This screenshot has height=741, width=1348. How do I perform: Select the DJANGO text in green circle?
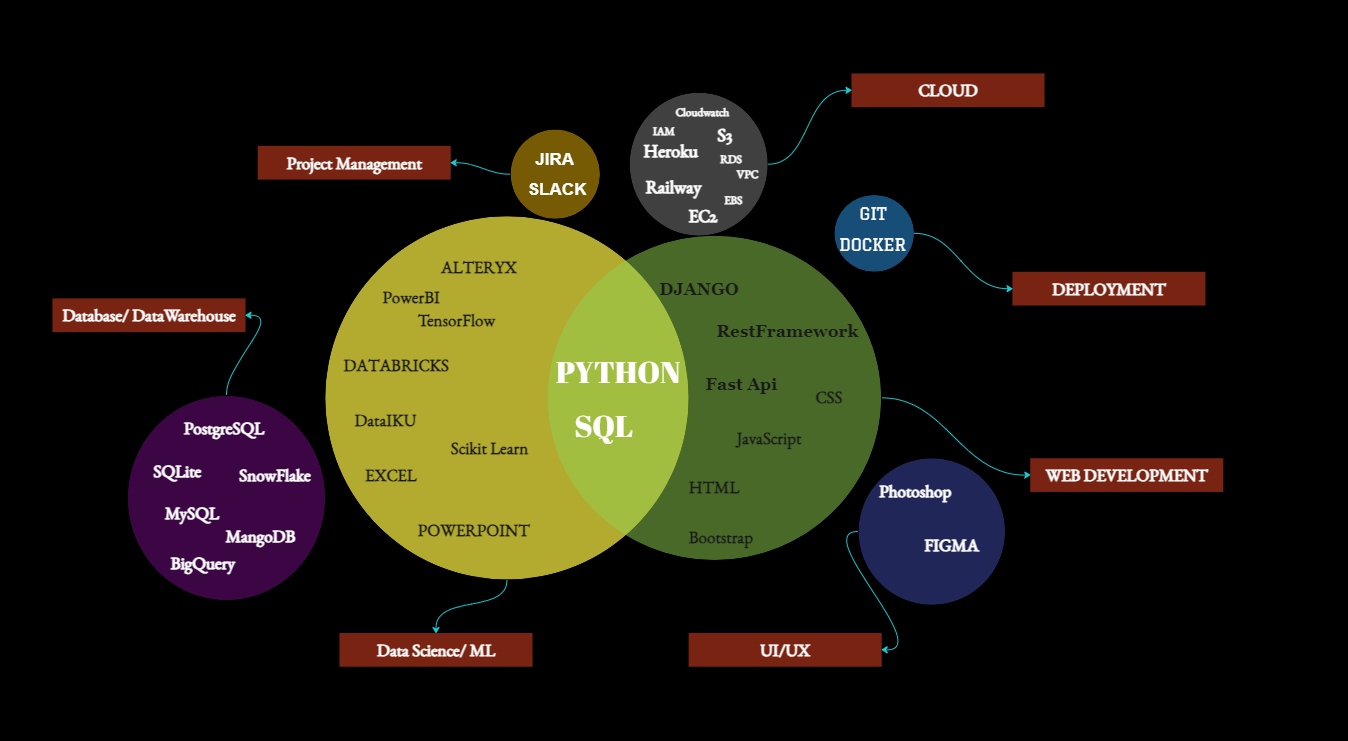click(698, 289)
